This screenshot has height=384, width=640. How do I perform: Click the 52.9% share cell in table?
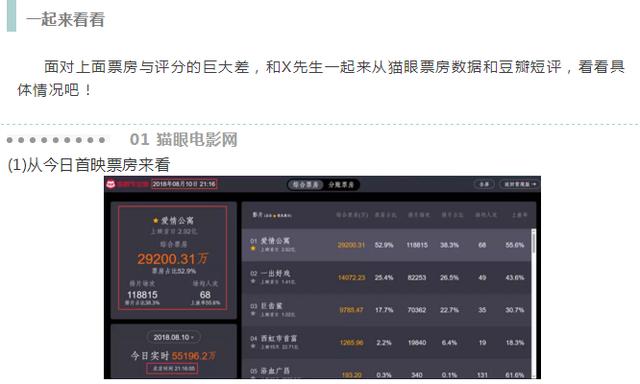tap(384, 245)
